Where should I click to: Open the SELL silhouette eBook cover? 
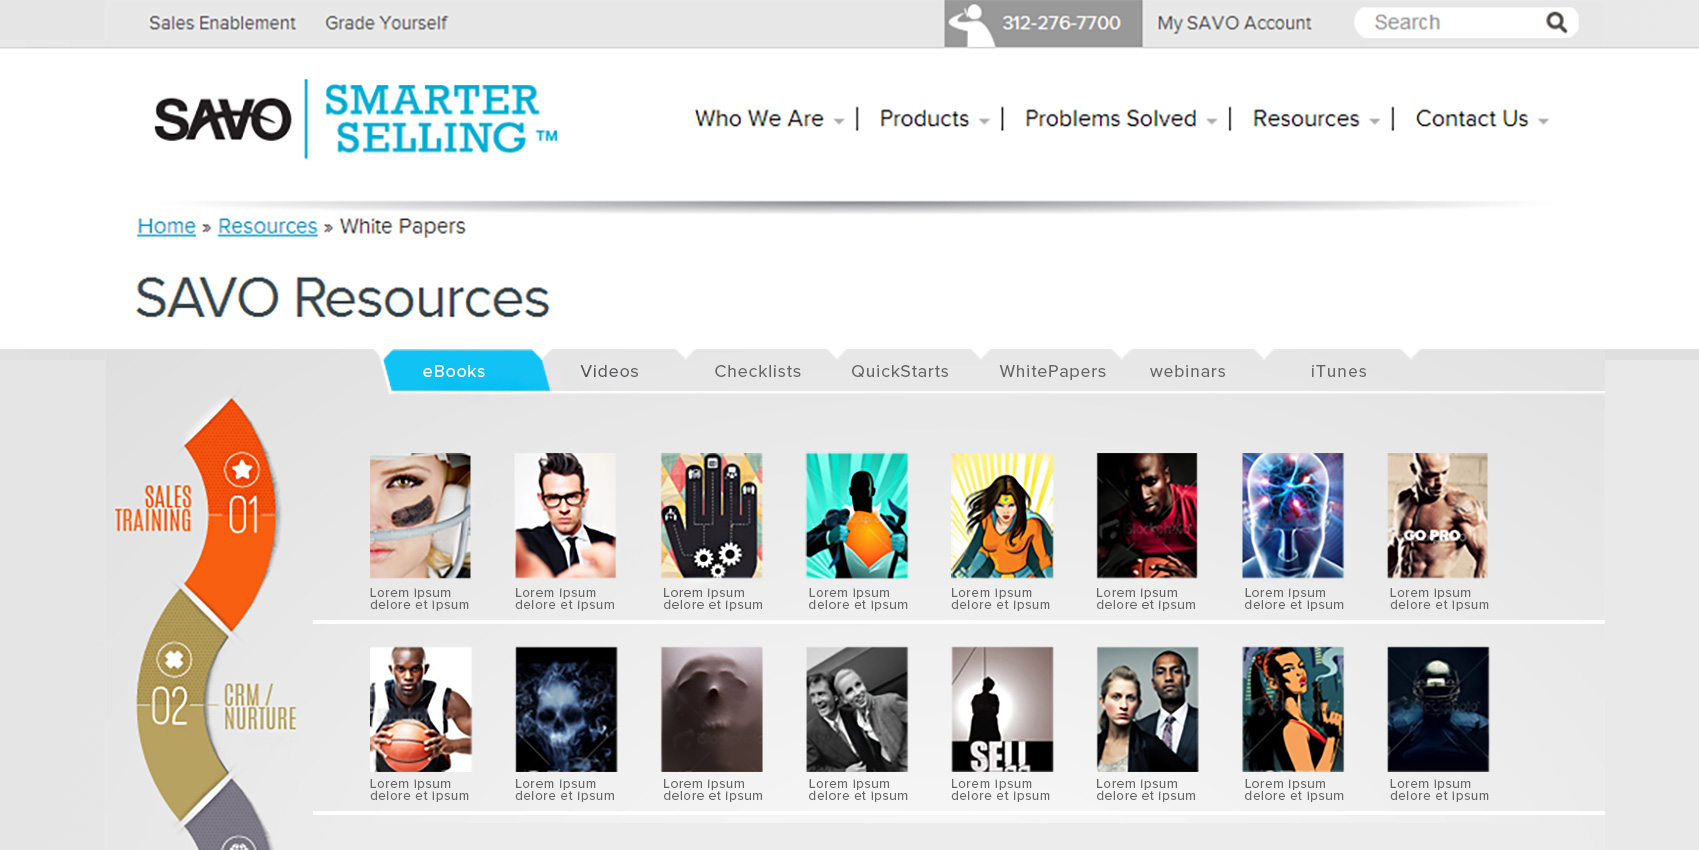1001,709
